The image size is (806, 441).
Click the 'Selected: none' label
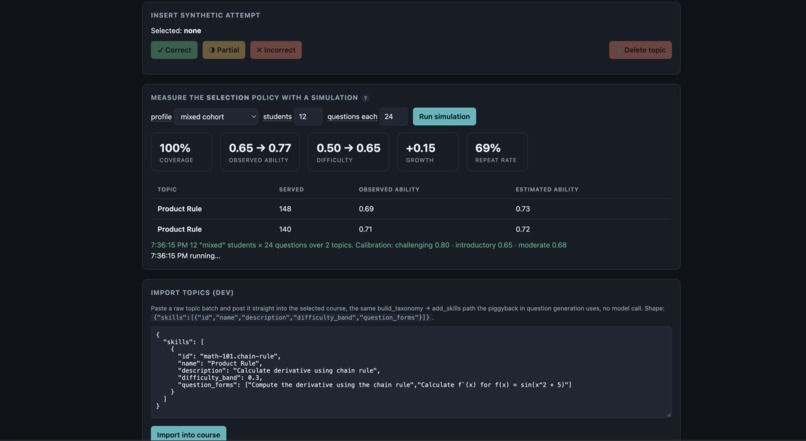pyautogui.click(x=176, y=31)
